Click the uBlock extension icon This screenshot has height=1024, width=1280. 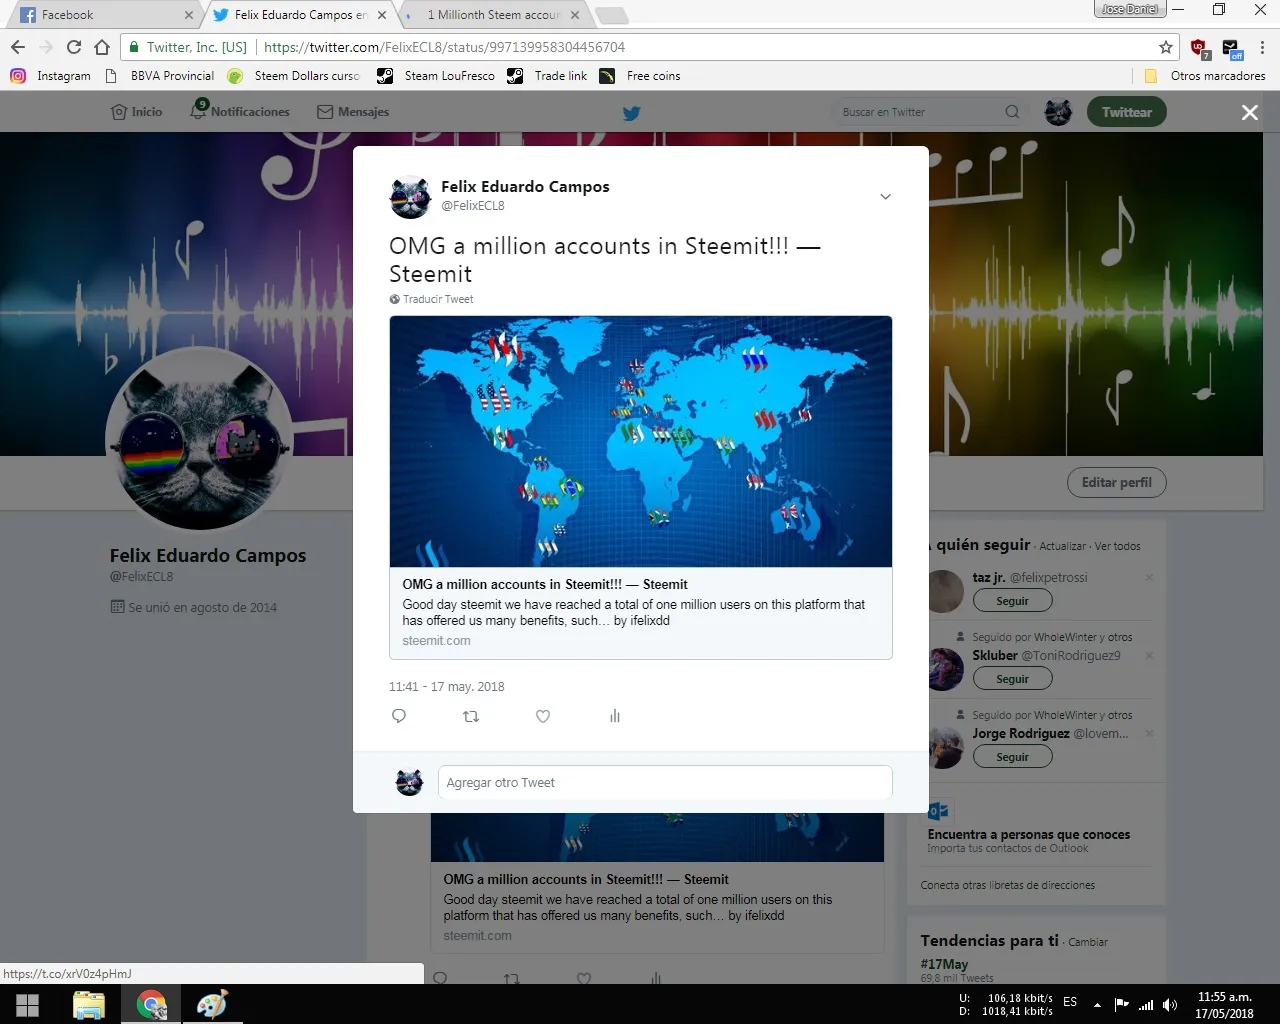click(x=1200, y=48)
